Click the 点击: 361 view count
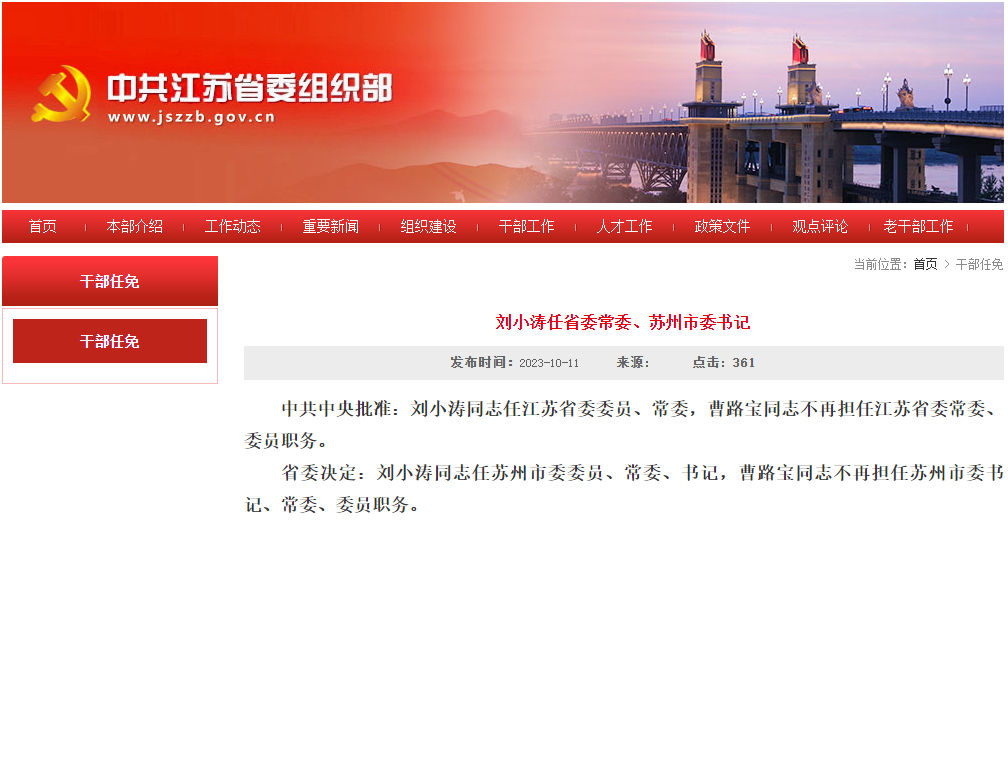 [723, 362]
